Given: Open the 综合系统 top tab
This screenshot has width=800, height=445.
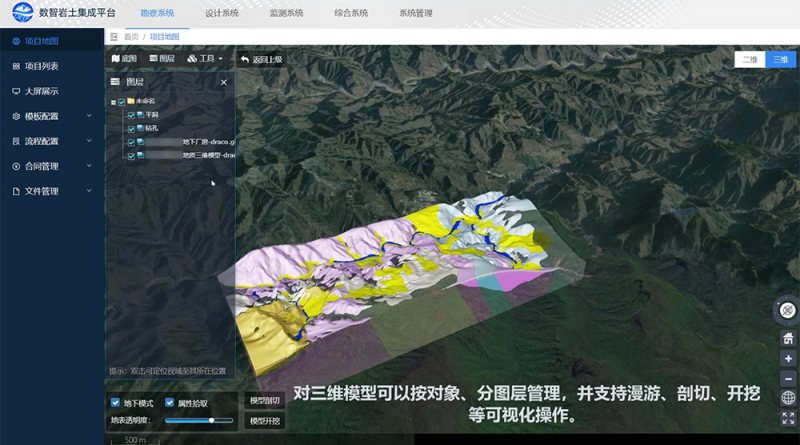Looking at the screenshot, I should [x=351, y=13].
